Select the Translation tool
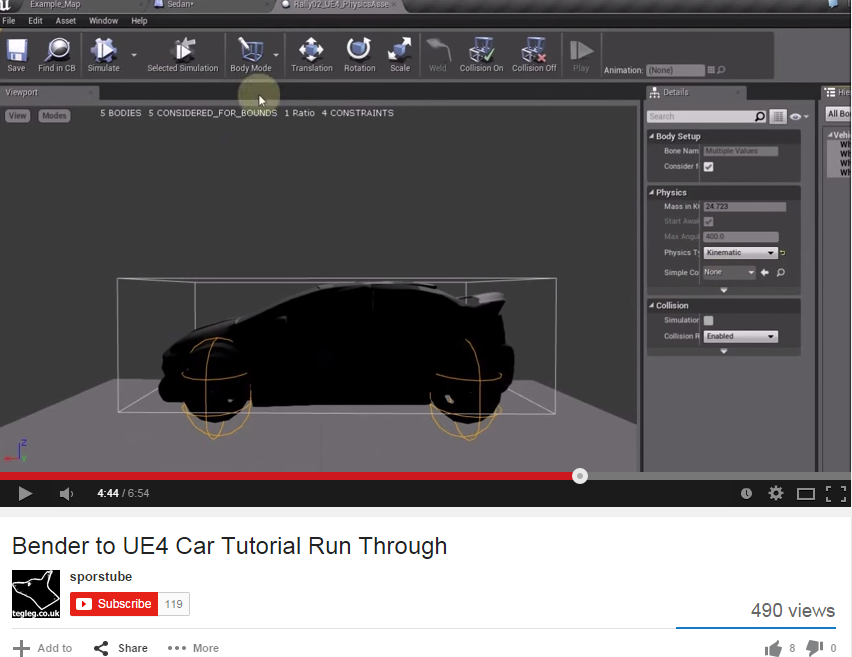Screen dimensions: 852x657 (x=311, y=55)
